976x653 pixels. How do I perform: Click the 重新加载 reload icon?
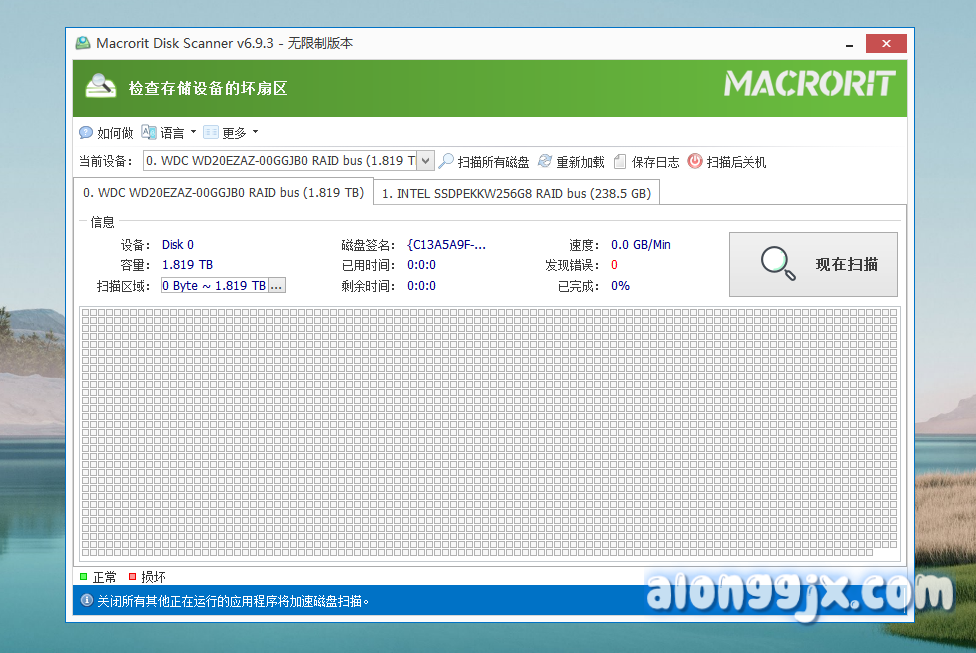tap(545, 161)
